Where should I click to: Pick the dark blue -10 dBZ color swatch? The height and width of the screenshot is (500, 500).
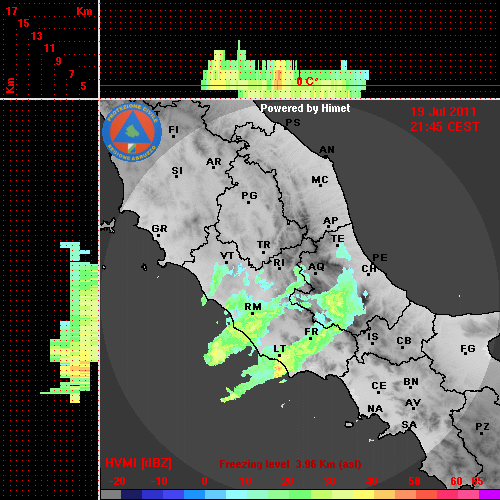click(x=153, y=494)
